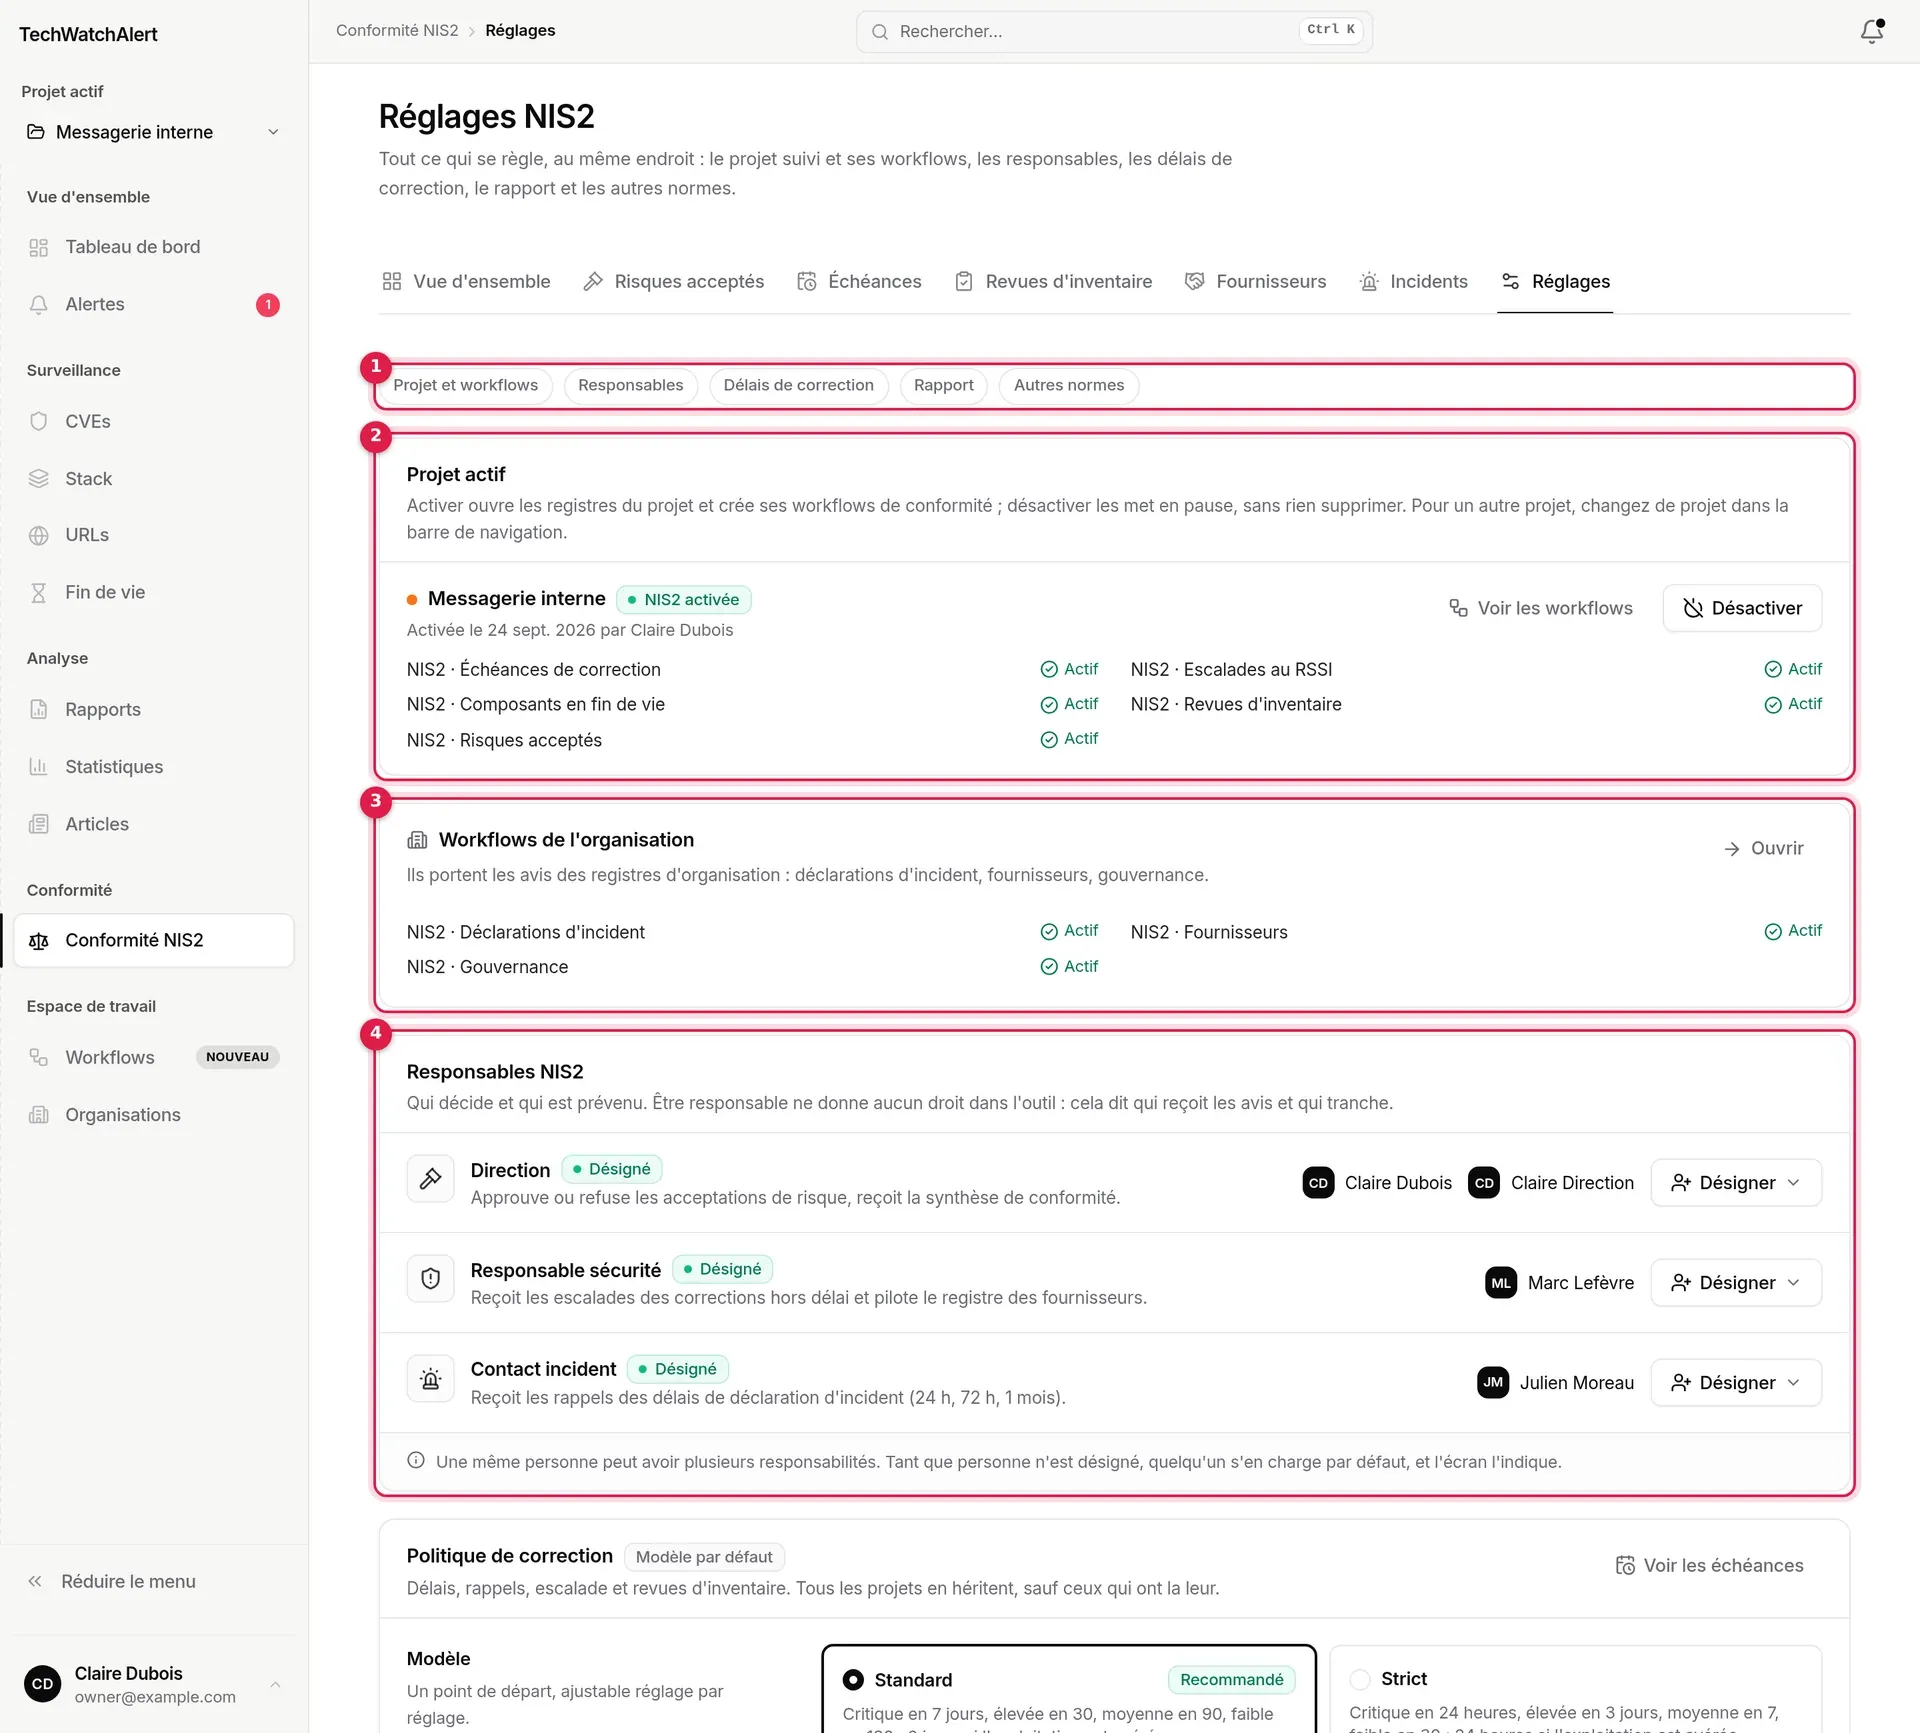
Task: Click the Modèle par défaut badge
Action: 704,1557
